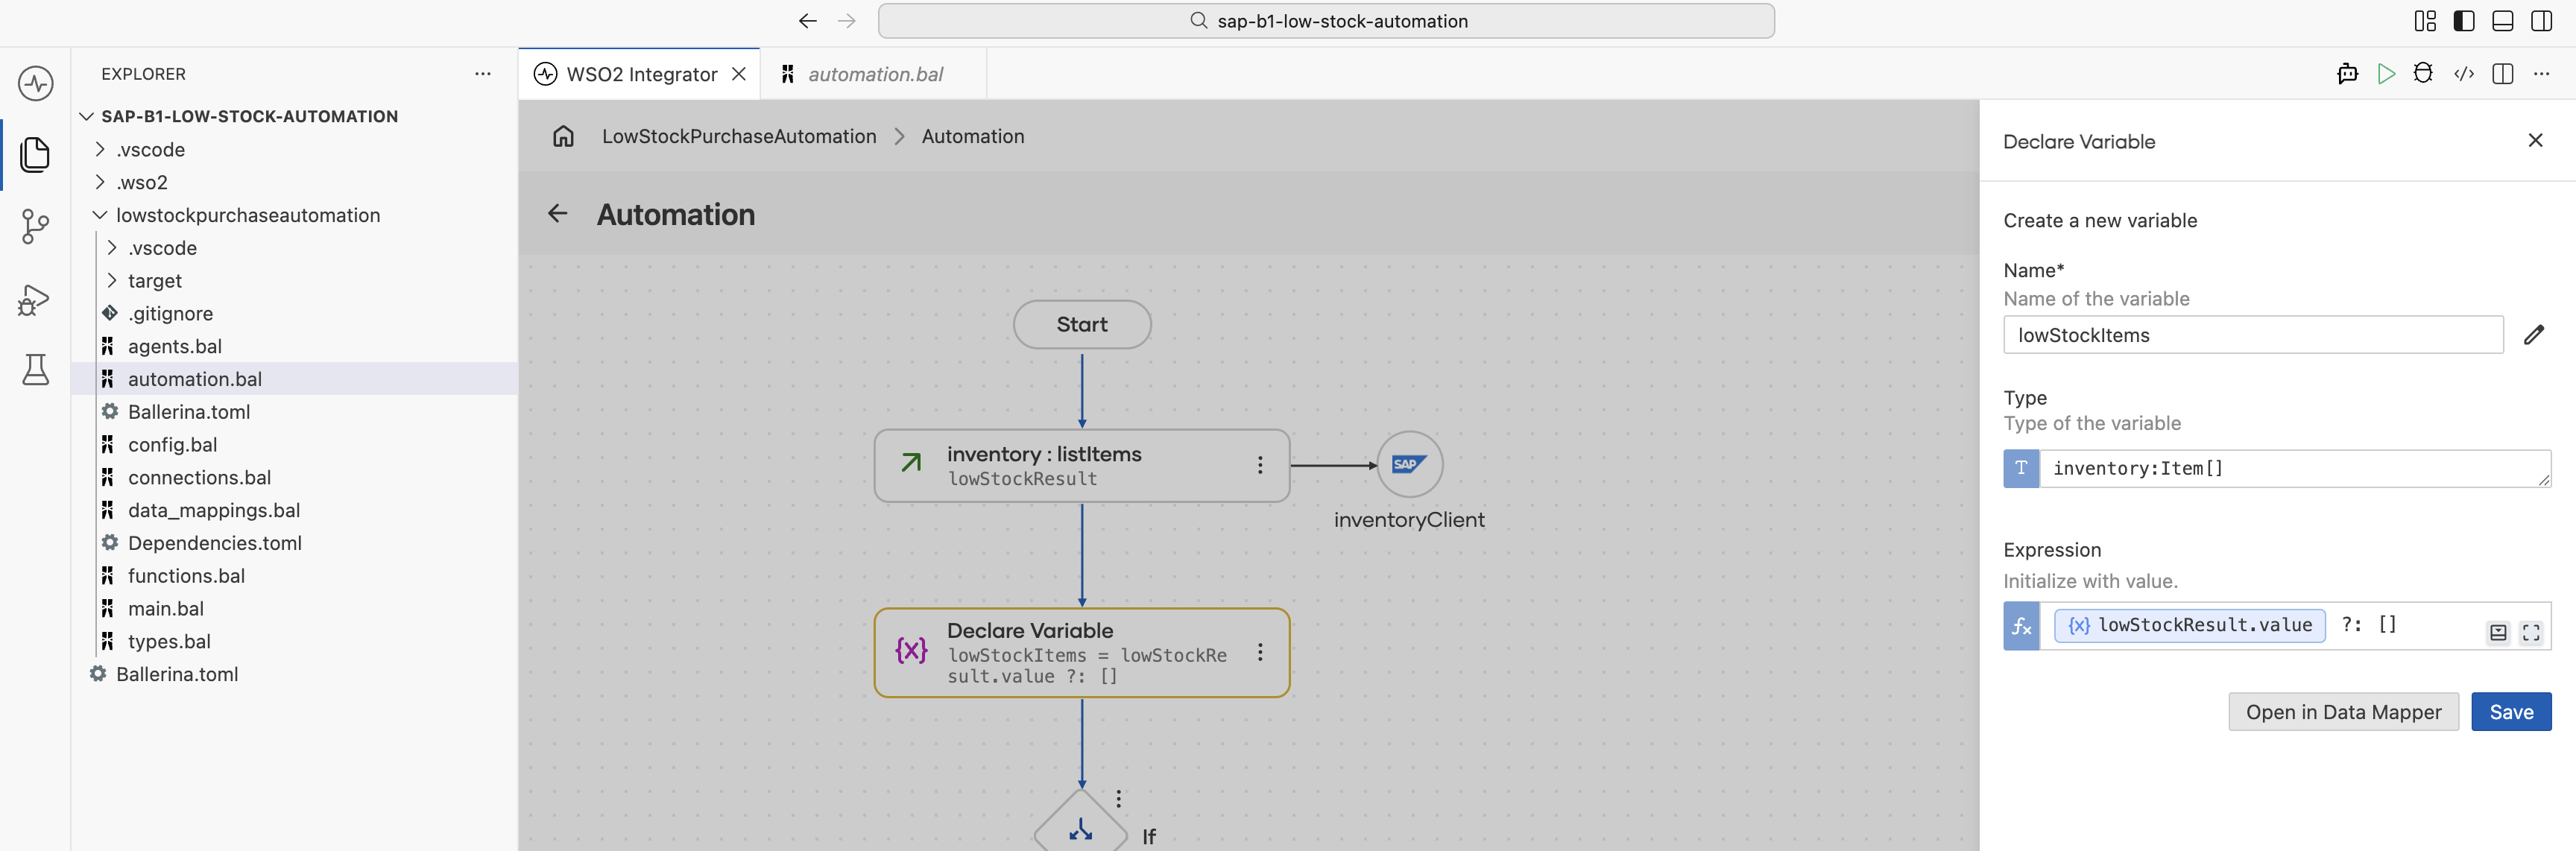The image size is (2576, 851).
Task: Select the Declare Variable flow node
Action: [x=1082, y=653]
